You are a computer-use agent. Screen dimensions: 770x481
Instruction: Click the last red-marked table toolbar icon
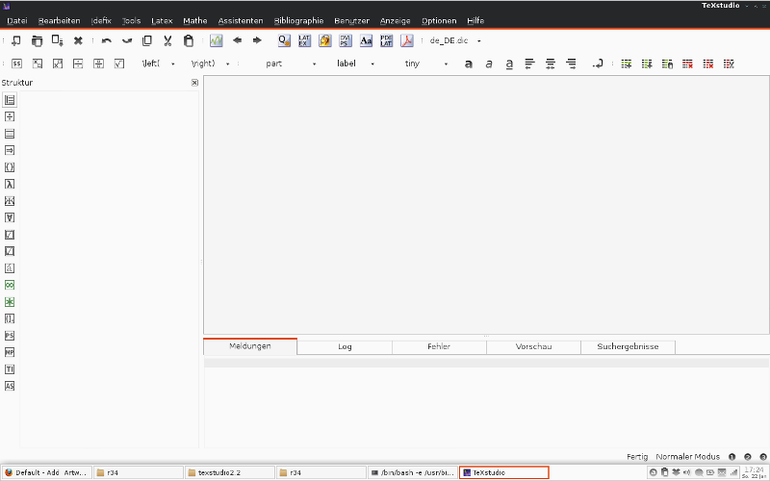pos(729,64)
